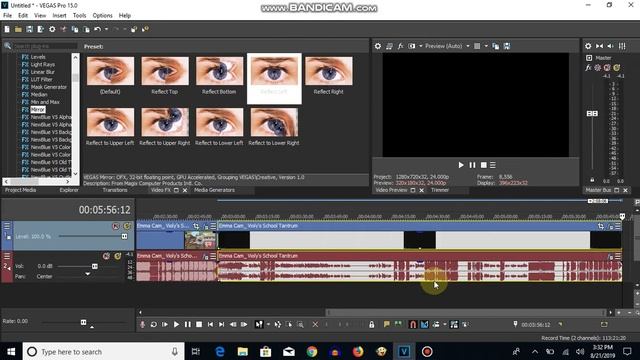Open Google Chrome from the taskbar
This screenshot has width=640, height=360.
(312, 351)
